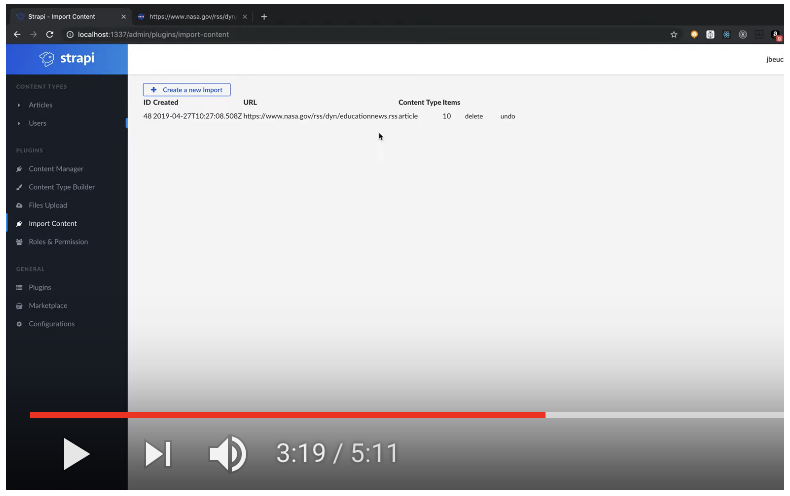Open Users content type in sidebar
This screenshot has height=496, width=790.
click(x=37, y=123)
